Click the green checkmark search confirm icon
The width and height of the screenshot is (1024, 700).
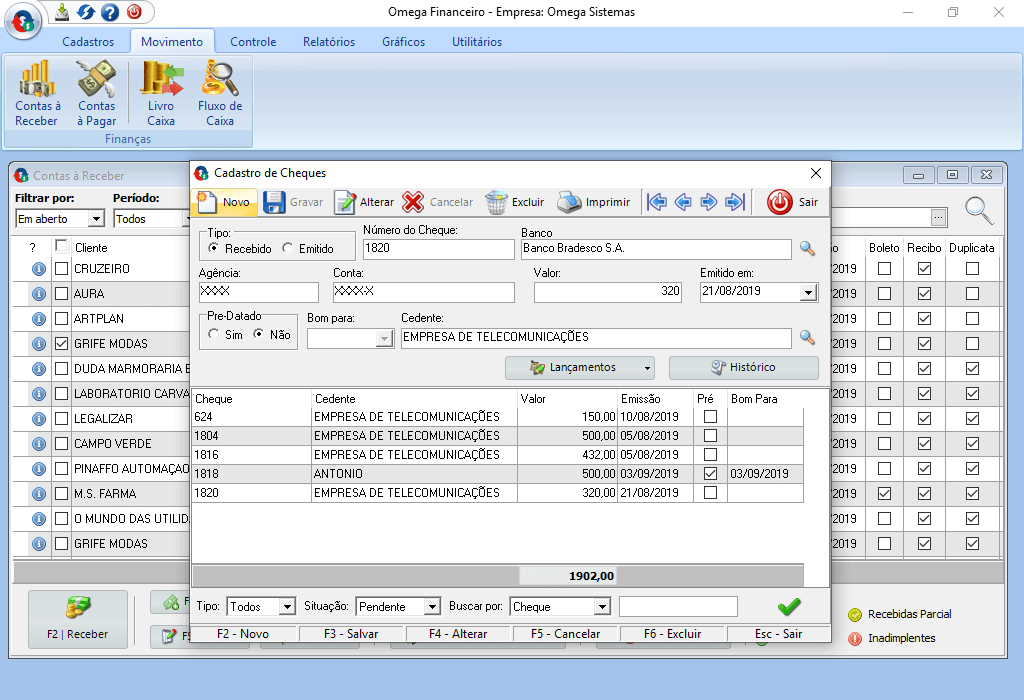789,606
